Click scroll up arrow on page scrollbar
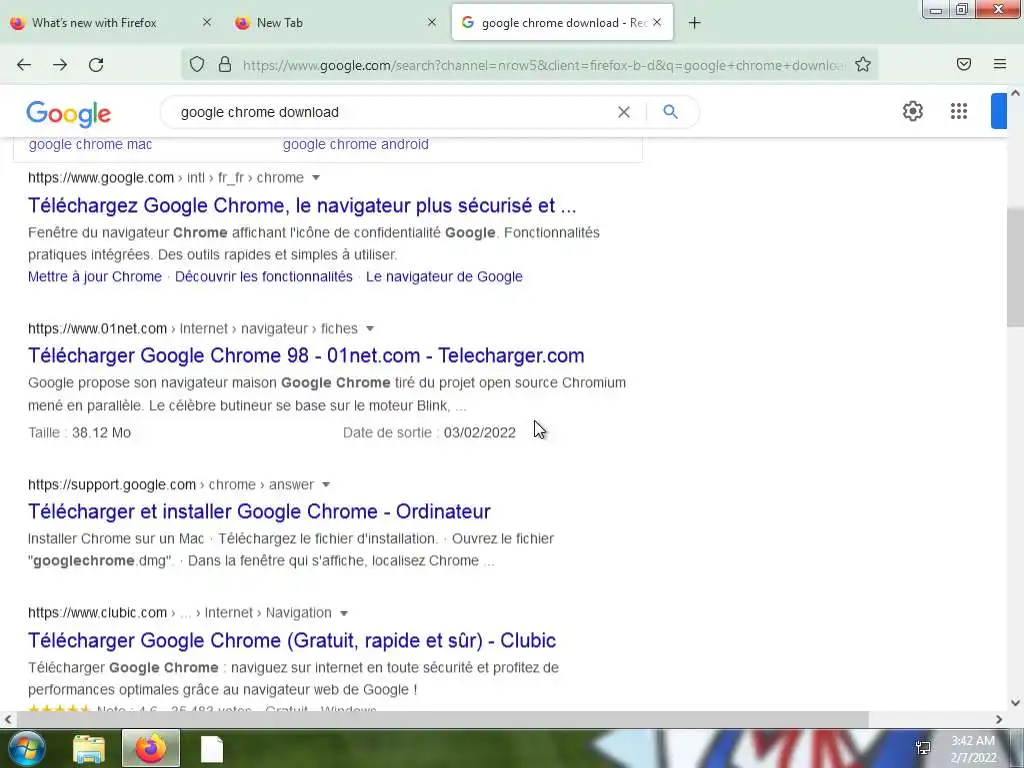The height and width of the screenshot is (768, 1024). (1015, 93)
